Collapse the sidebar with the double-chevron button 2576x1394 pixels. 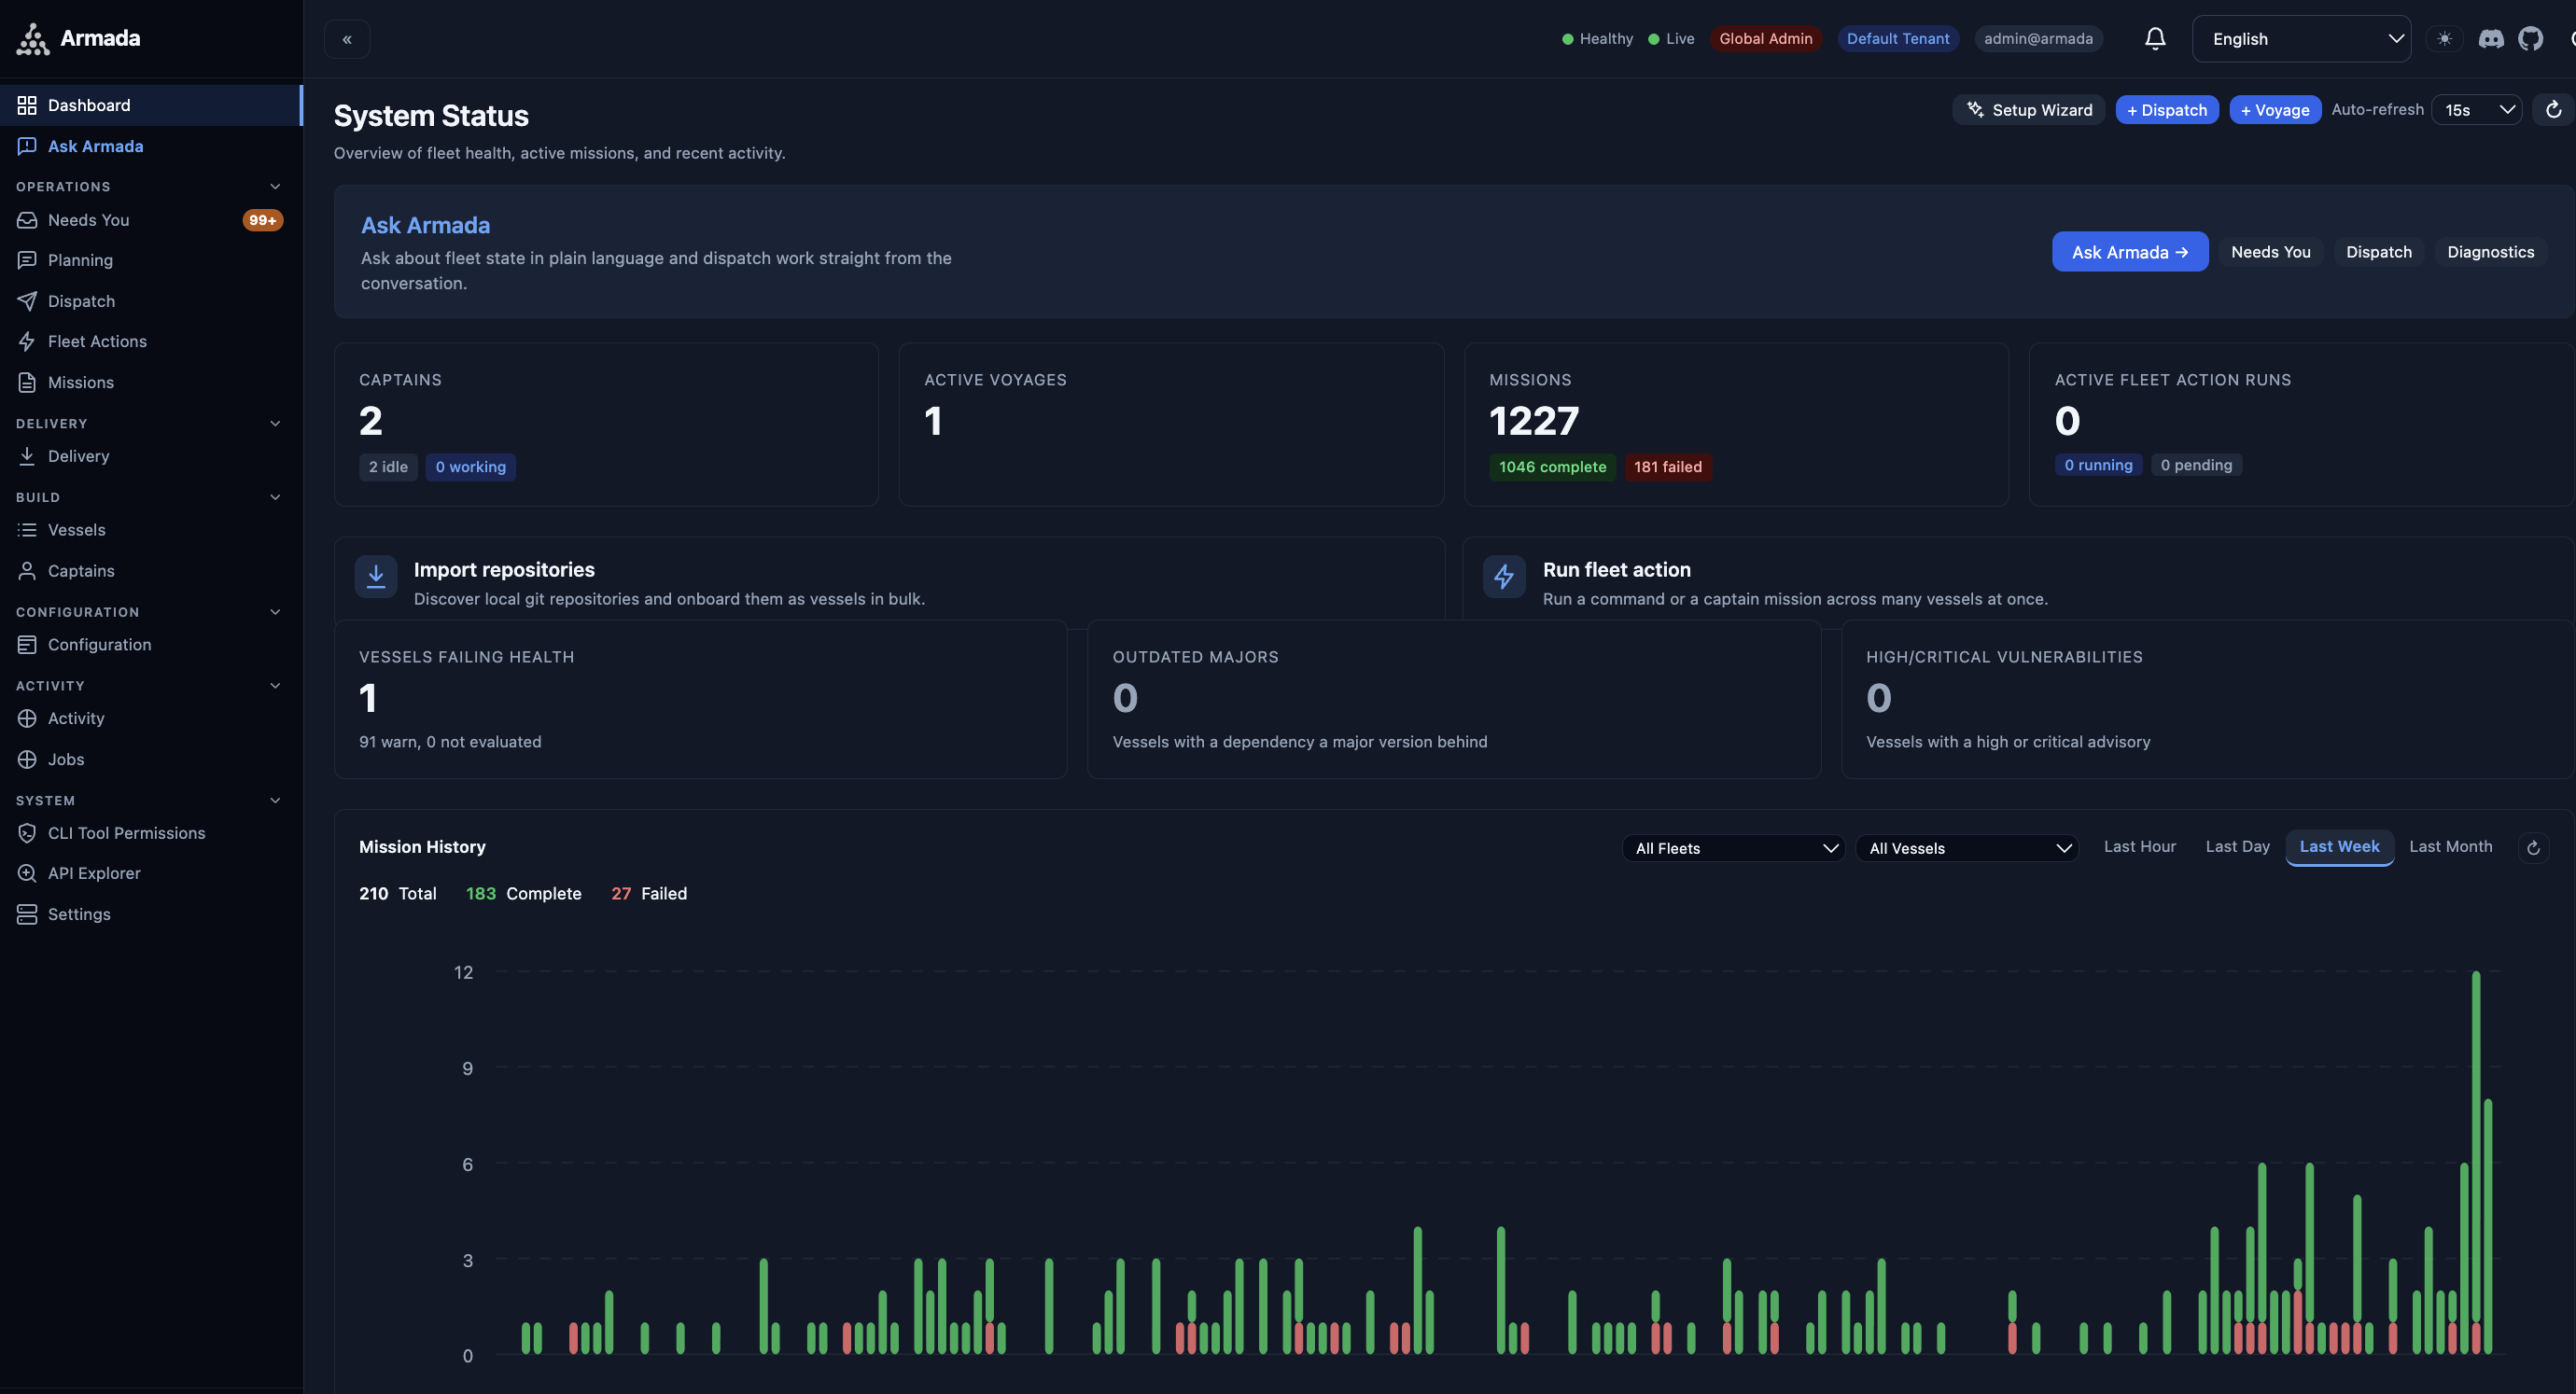[347, 39]
